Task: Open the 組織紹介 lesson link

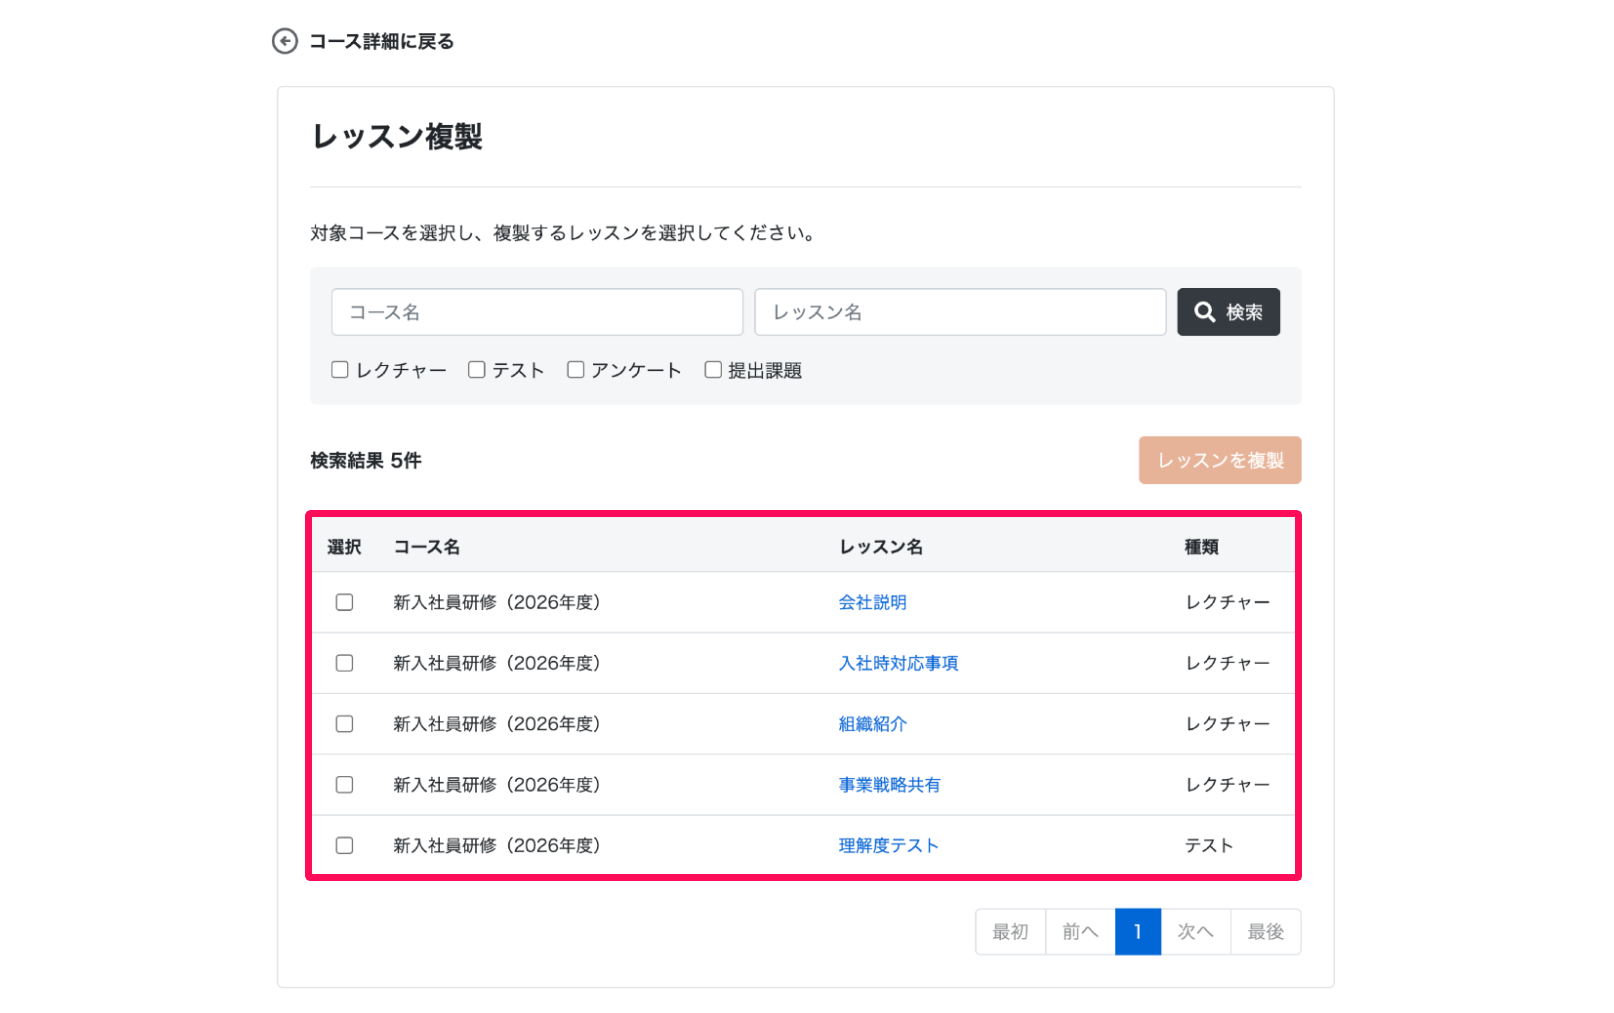Action: [873, 724]
